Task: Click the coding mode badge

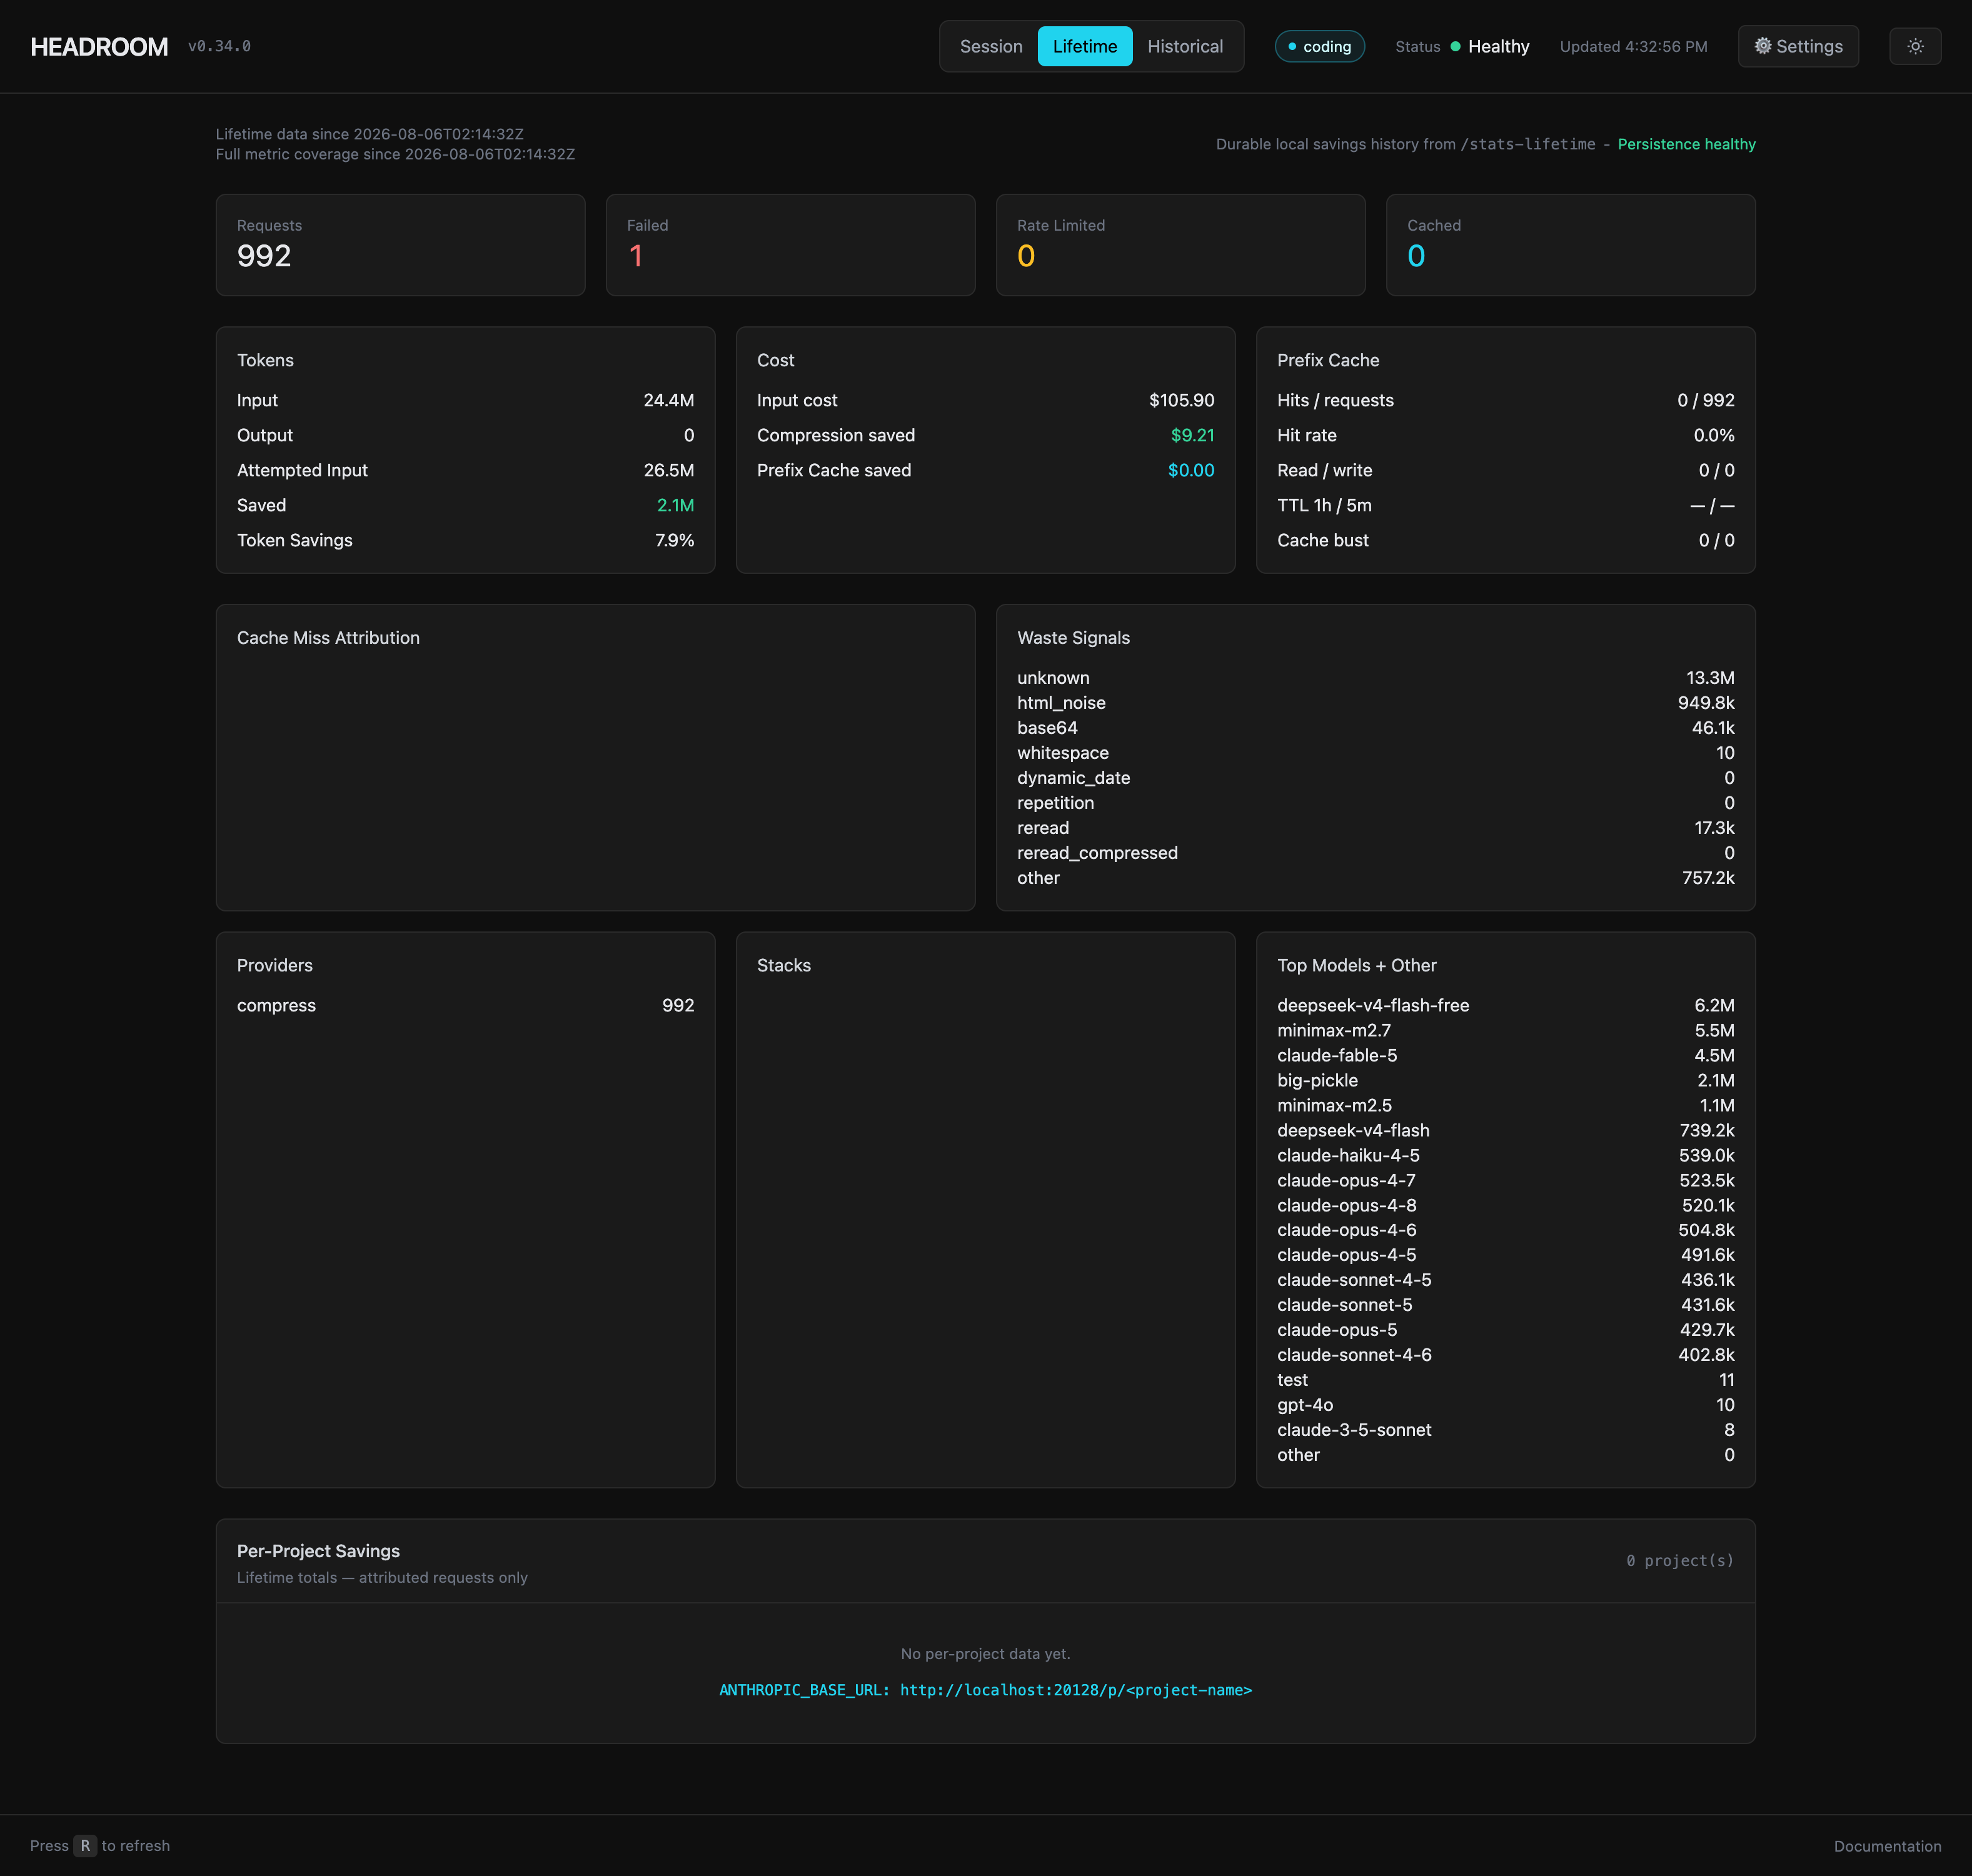Action: 1319,46
